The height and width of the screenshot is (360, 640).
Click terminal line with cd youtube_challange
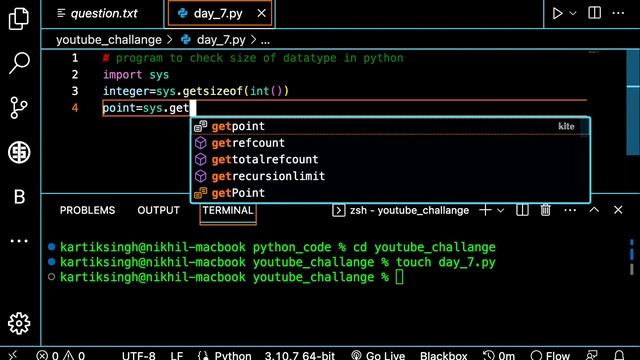pos(278,247)
